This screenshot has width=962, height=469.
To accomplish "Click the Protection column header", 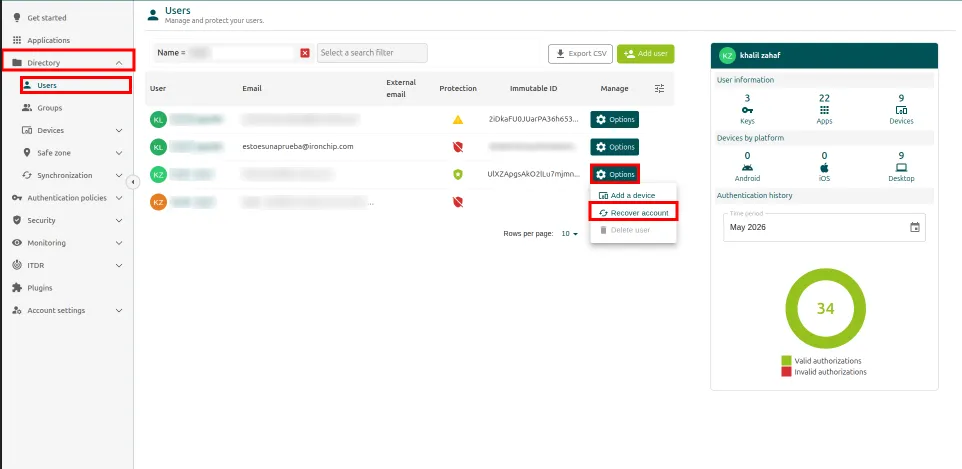I will tap(458, 88).
